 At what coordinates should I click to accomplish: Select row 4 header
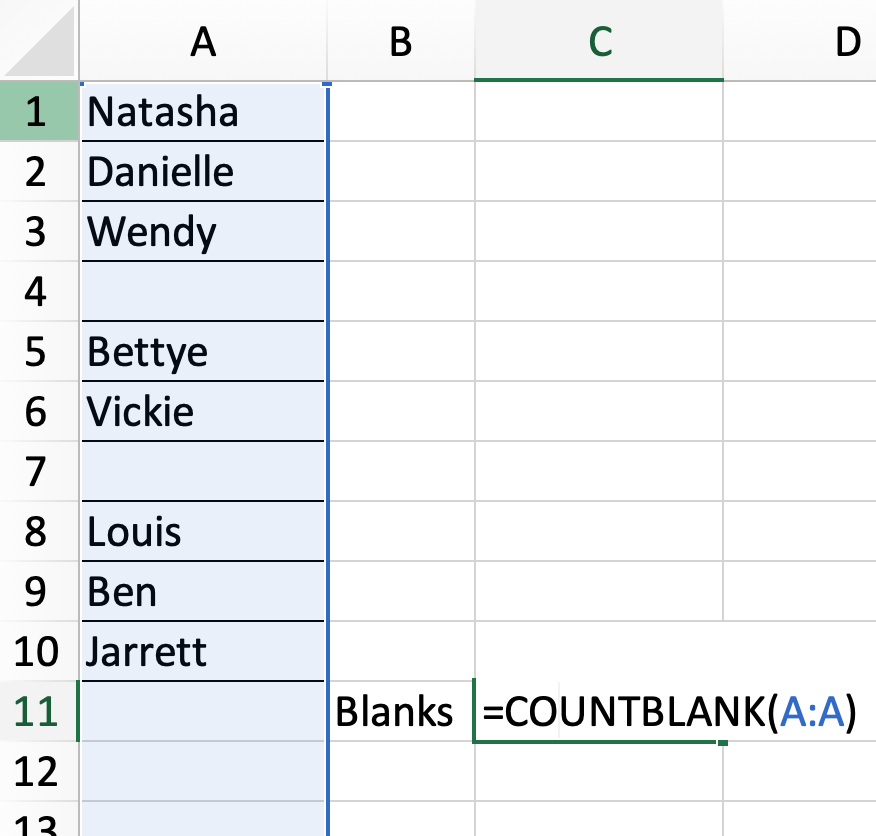39,291
